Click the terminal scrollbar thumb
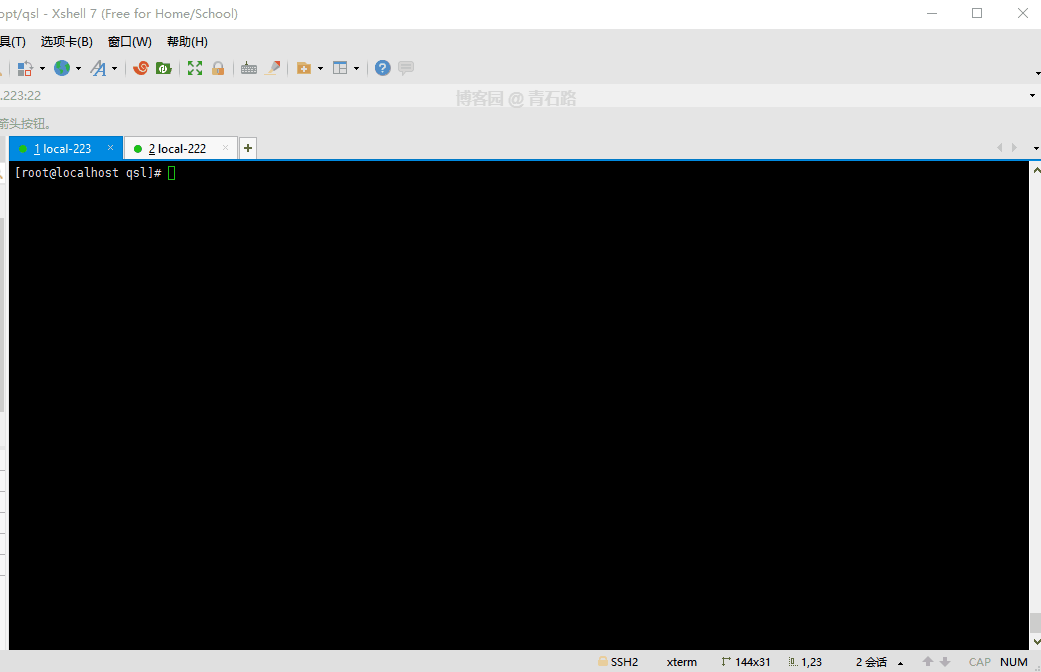Image resolution: width=1041 pixels, height=672 pixels. pos(1035,623)
